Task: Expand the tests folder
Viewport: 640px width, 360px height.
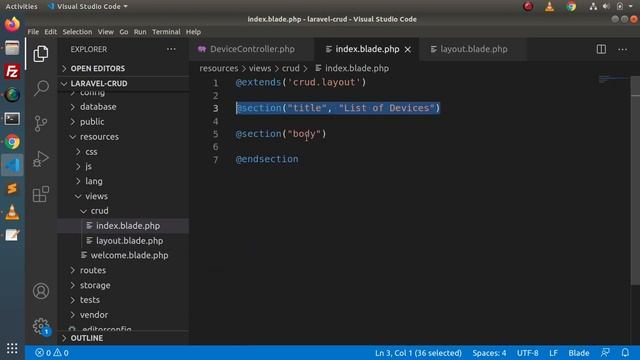Action: click(x=89, y=300)
